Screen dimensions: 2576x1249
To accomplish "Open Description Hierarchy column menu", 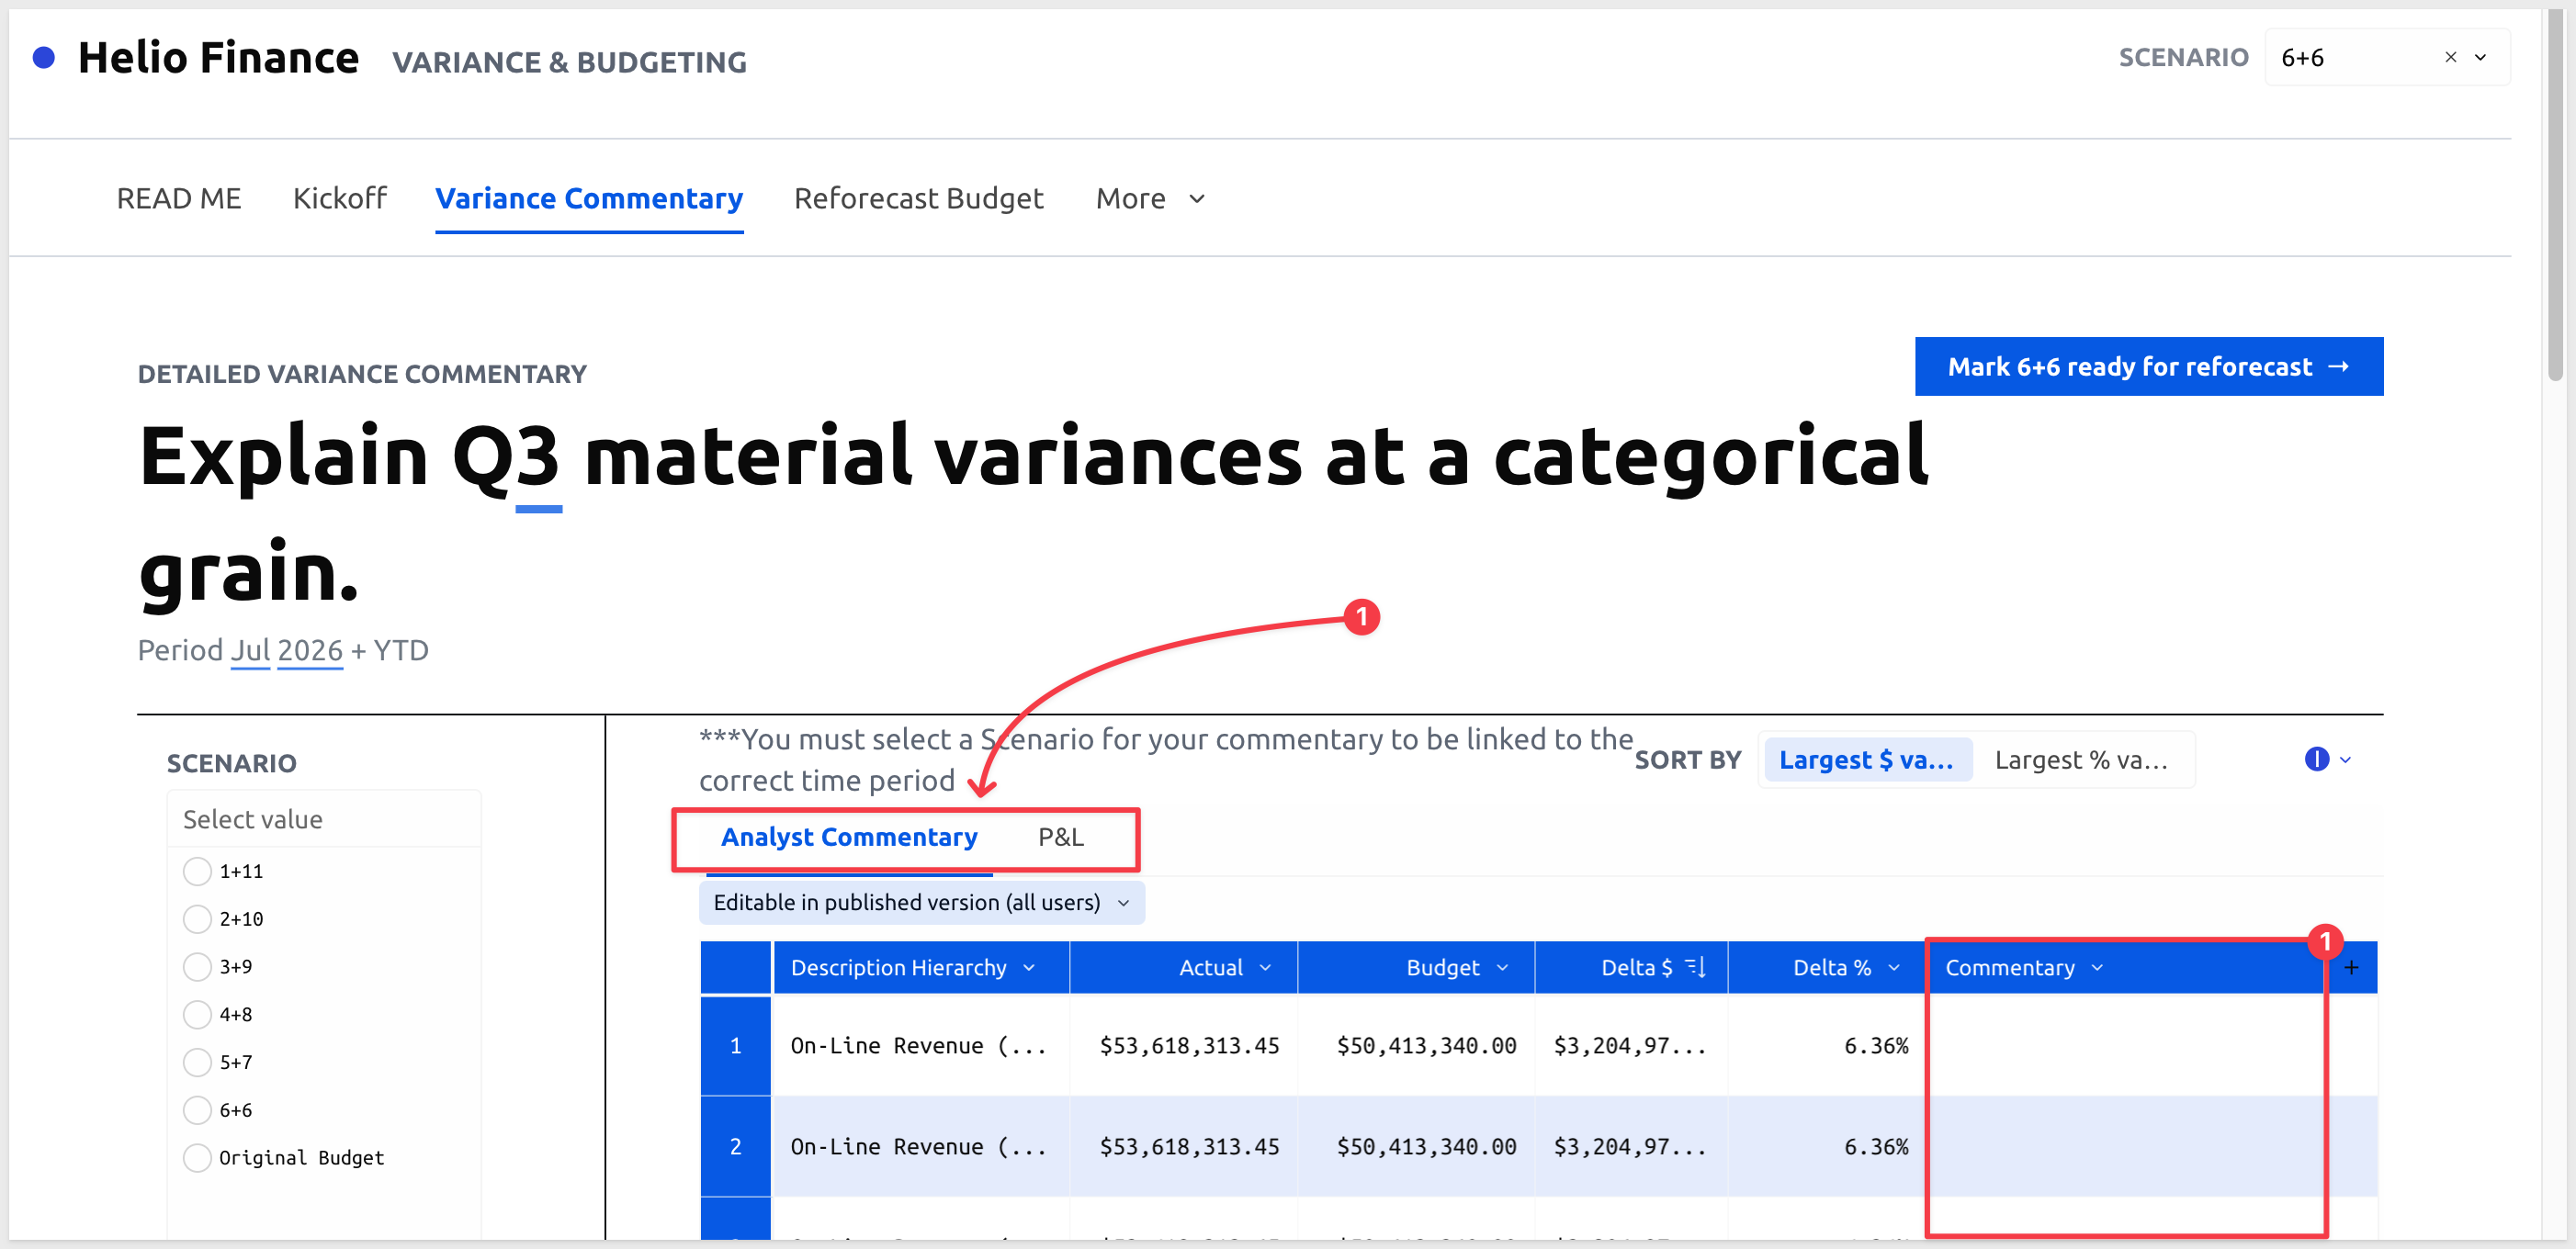I will click(x=1029, y=968).
